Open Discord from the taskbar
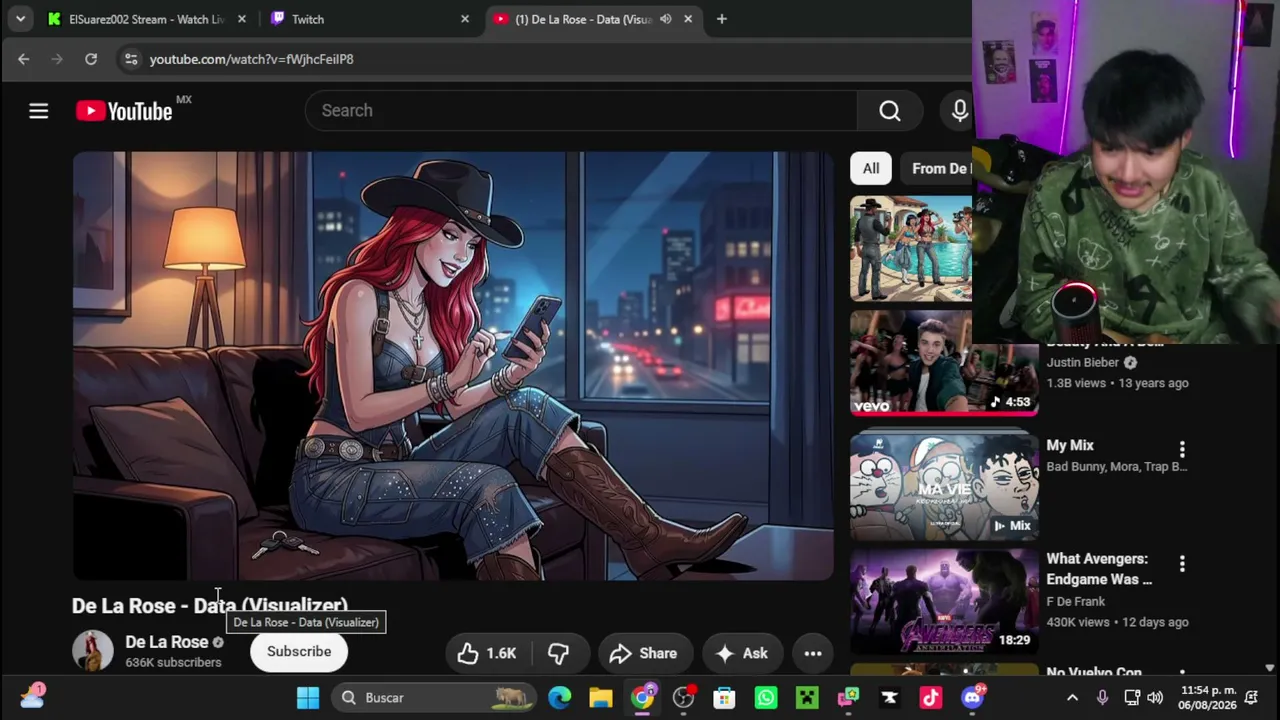 pos(972,697)
